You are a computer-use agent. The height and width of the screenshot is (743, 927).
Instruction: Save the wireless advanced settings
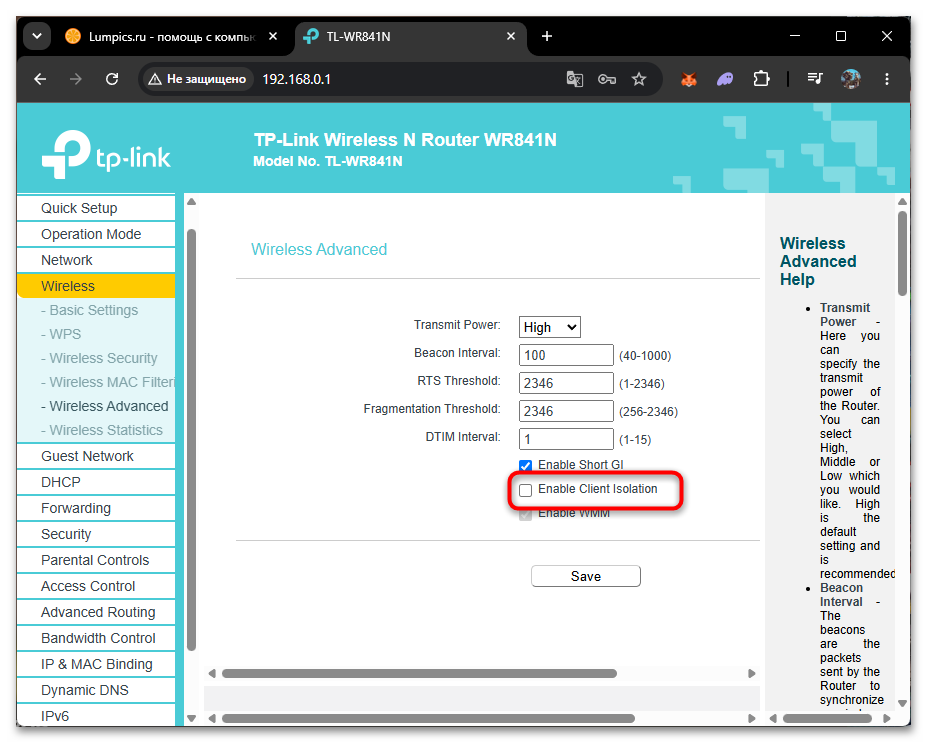pos(585,576)
